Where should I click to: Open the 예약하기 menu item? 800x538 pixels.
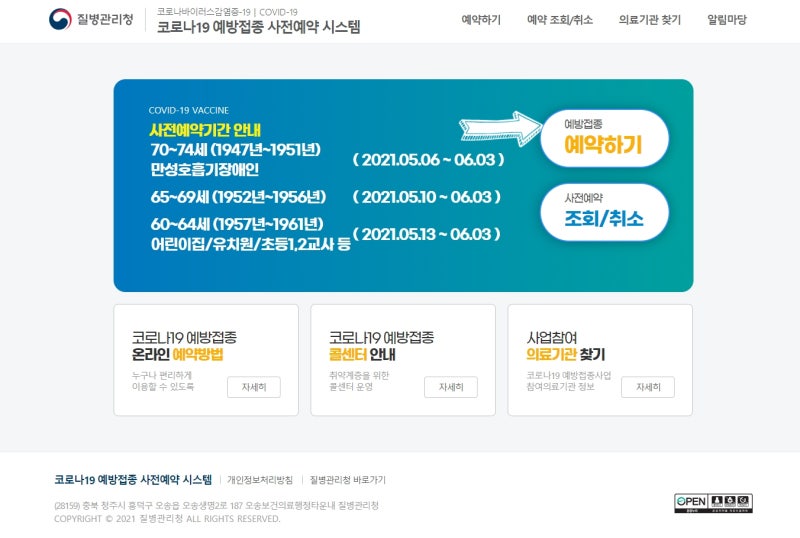(481, 20)
